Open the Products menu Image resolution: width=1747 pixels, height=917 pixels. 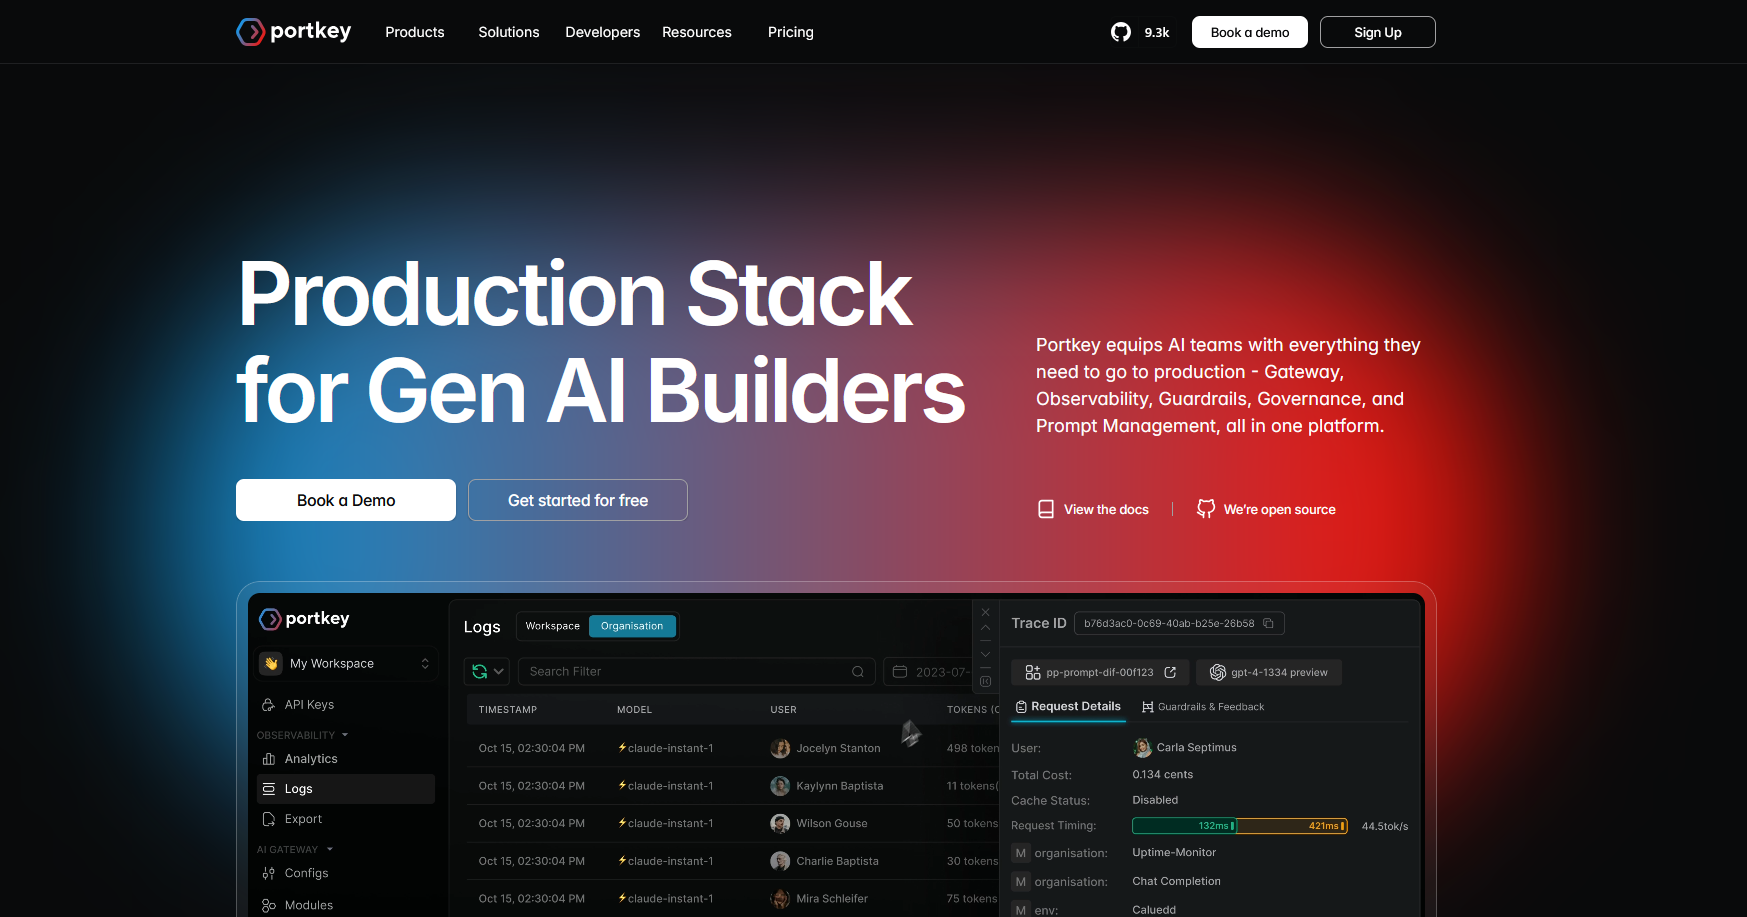[414, 32]
